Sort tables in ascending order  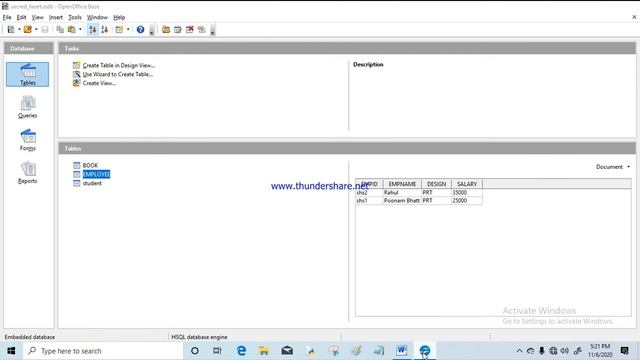click(93, 29)
